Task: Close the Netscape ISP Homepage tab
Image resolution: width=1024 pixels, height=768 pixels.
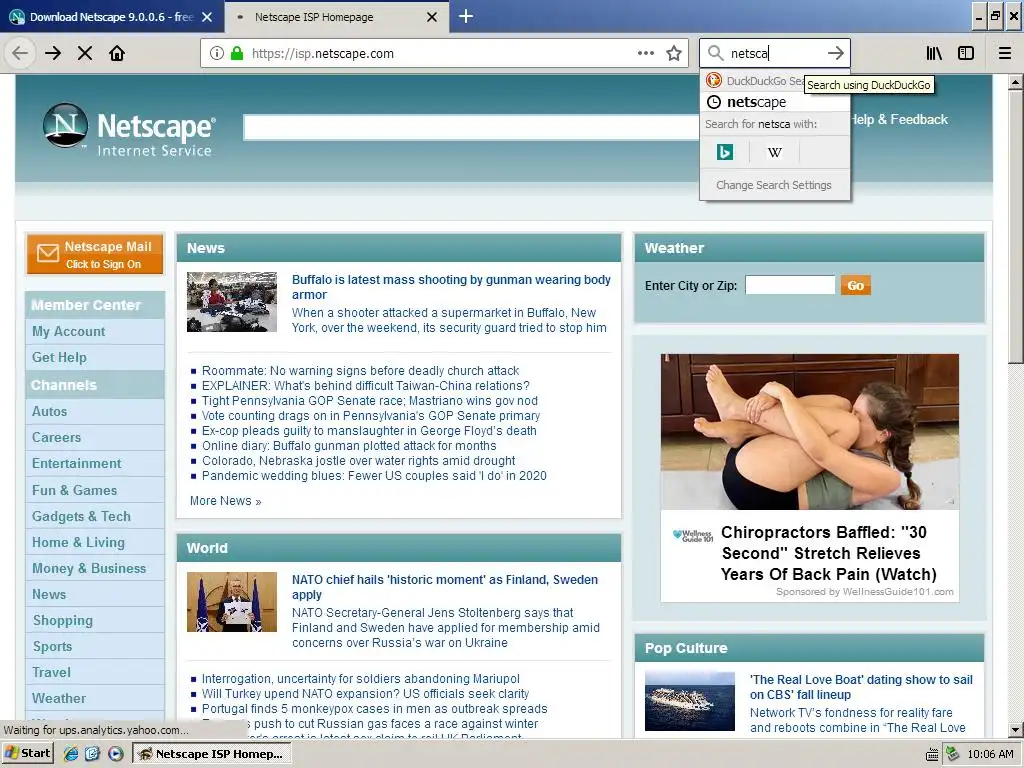Action: [x=432, y=17]
